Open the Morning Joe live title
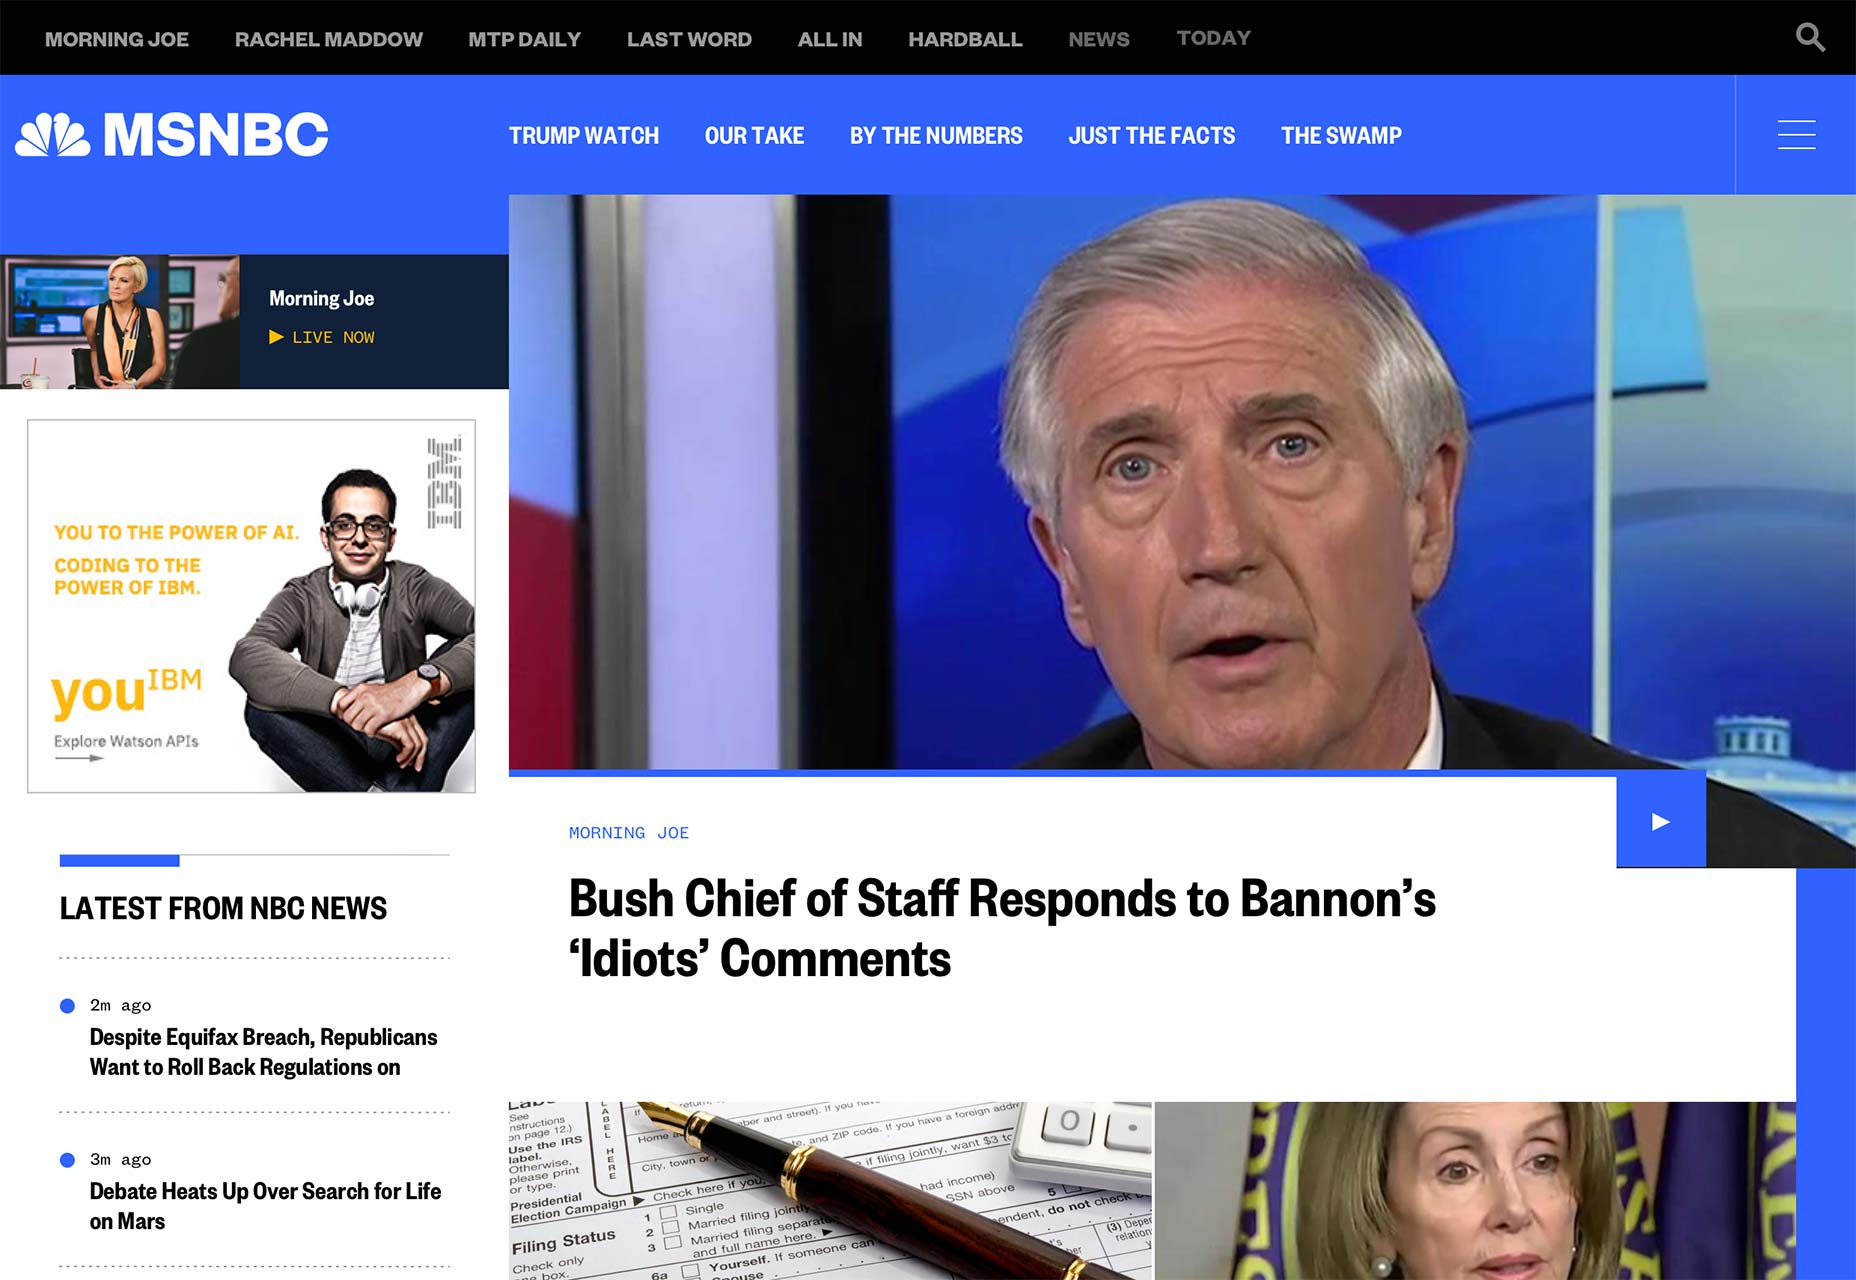 [321, 298]
